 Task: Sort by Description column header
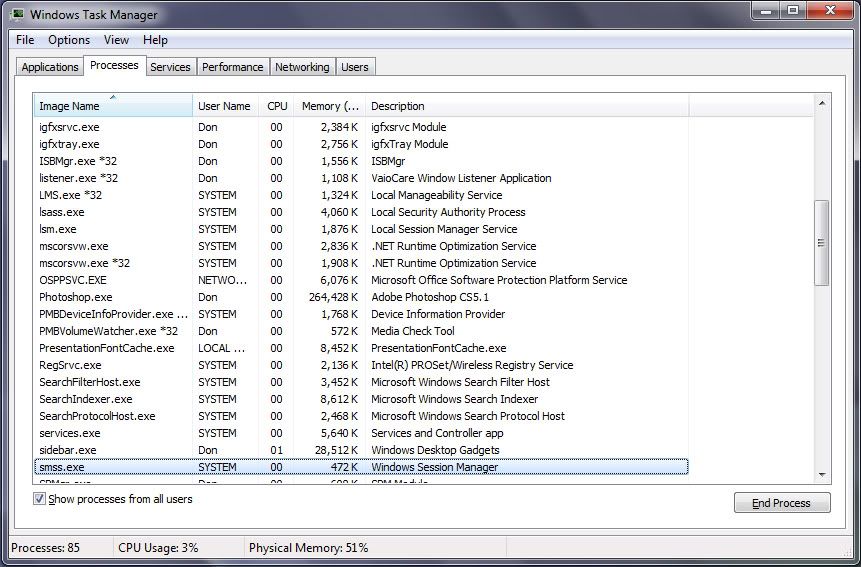[x=527, y=106]
